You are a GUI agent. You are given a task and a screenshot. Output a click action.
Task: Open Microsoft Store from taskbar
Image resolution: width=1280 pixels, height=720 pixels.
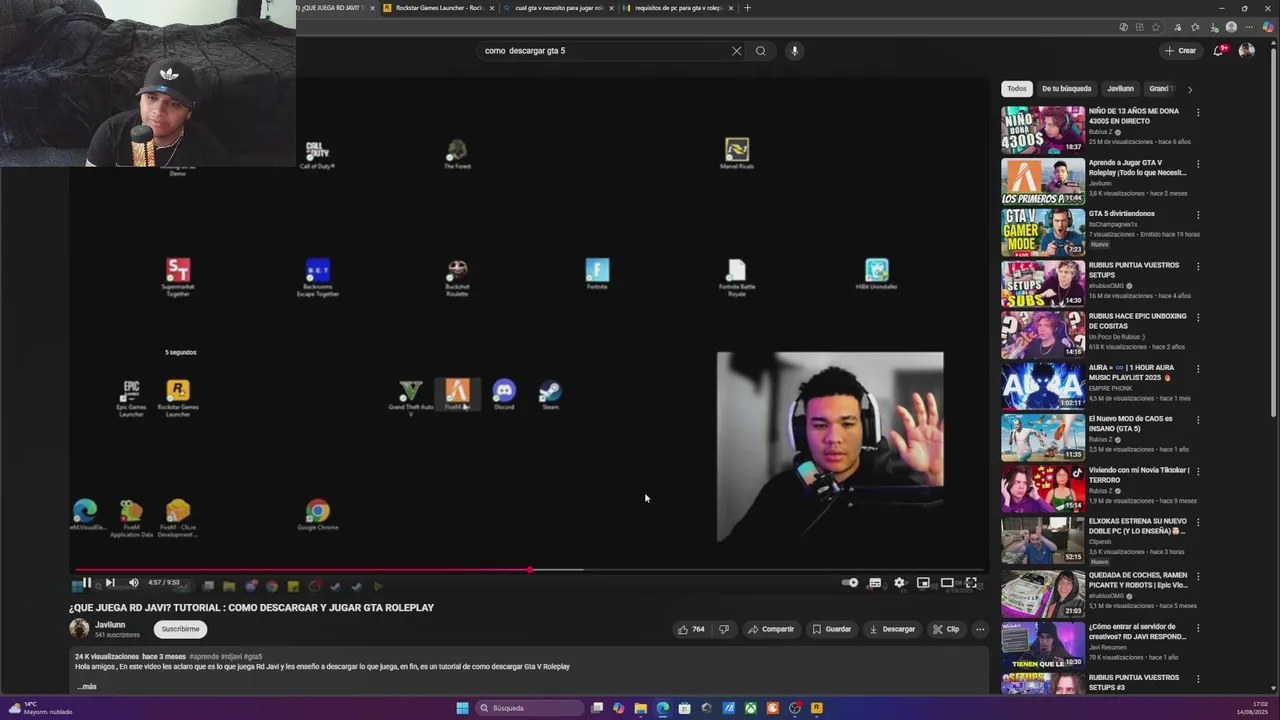tap(684, 708)
